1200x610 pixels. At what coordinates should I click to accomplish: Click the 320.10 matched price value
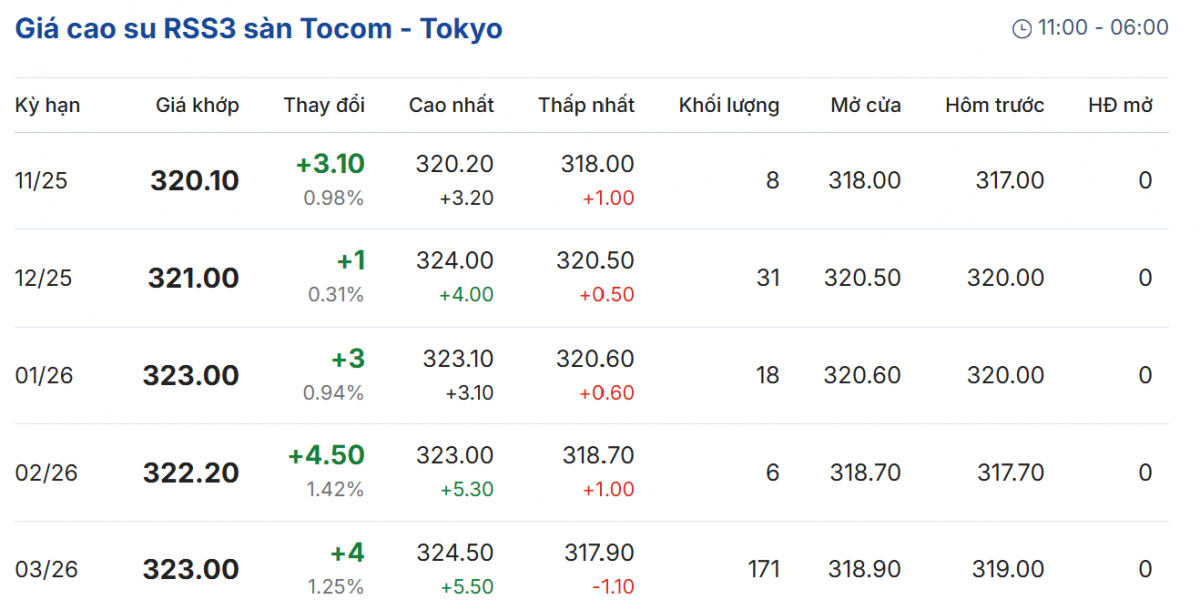[x=195, y=181]
